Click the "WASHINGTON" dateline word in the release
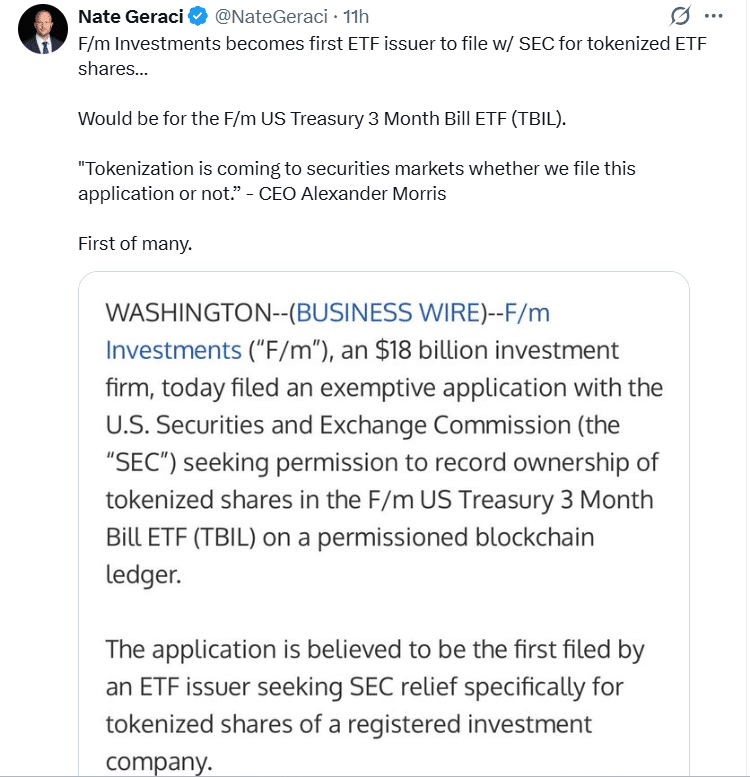Viewport: 750px width, 777px height. (x=189, y=312)
